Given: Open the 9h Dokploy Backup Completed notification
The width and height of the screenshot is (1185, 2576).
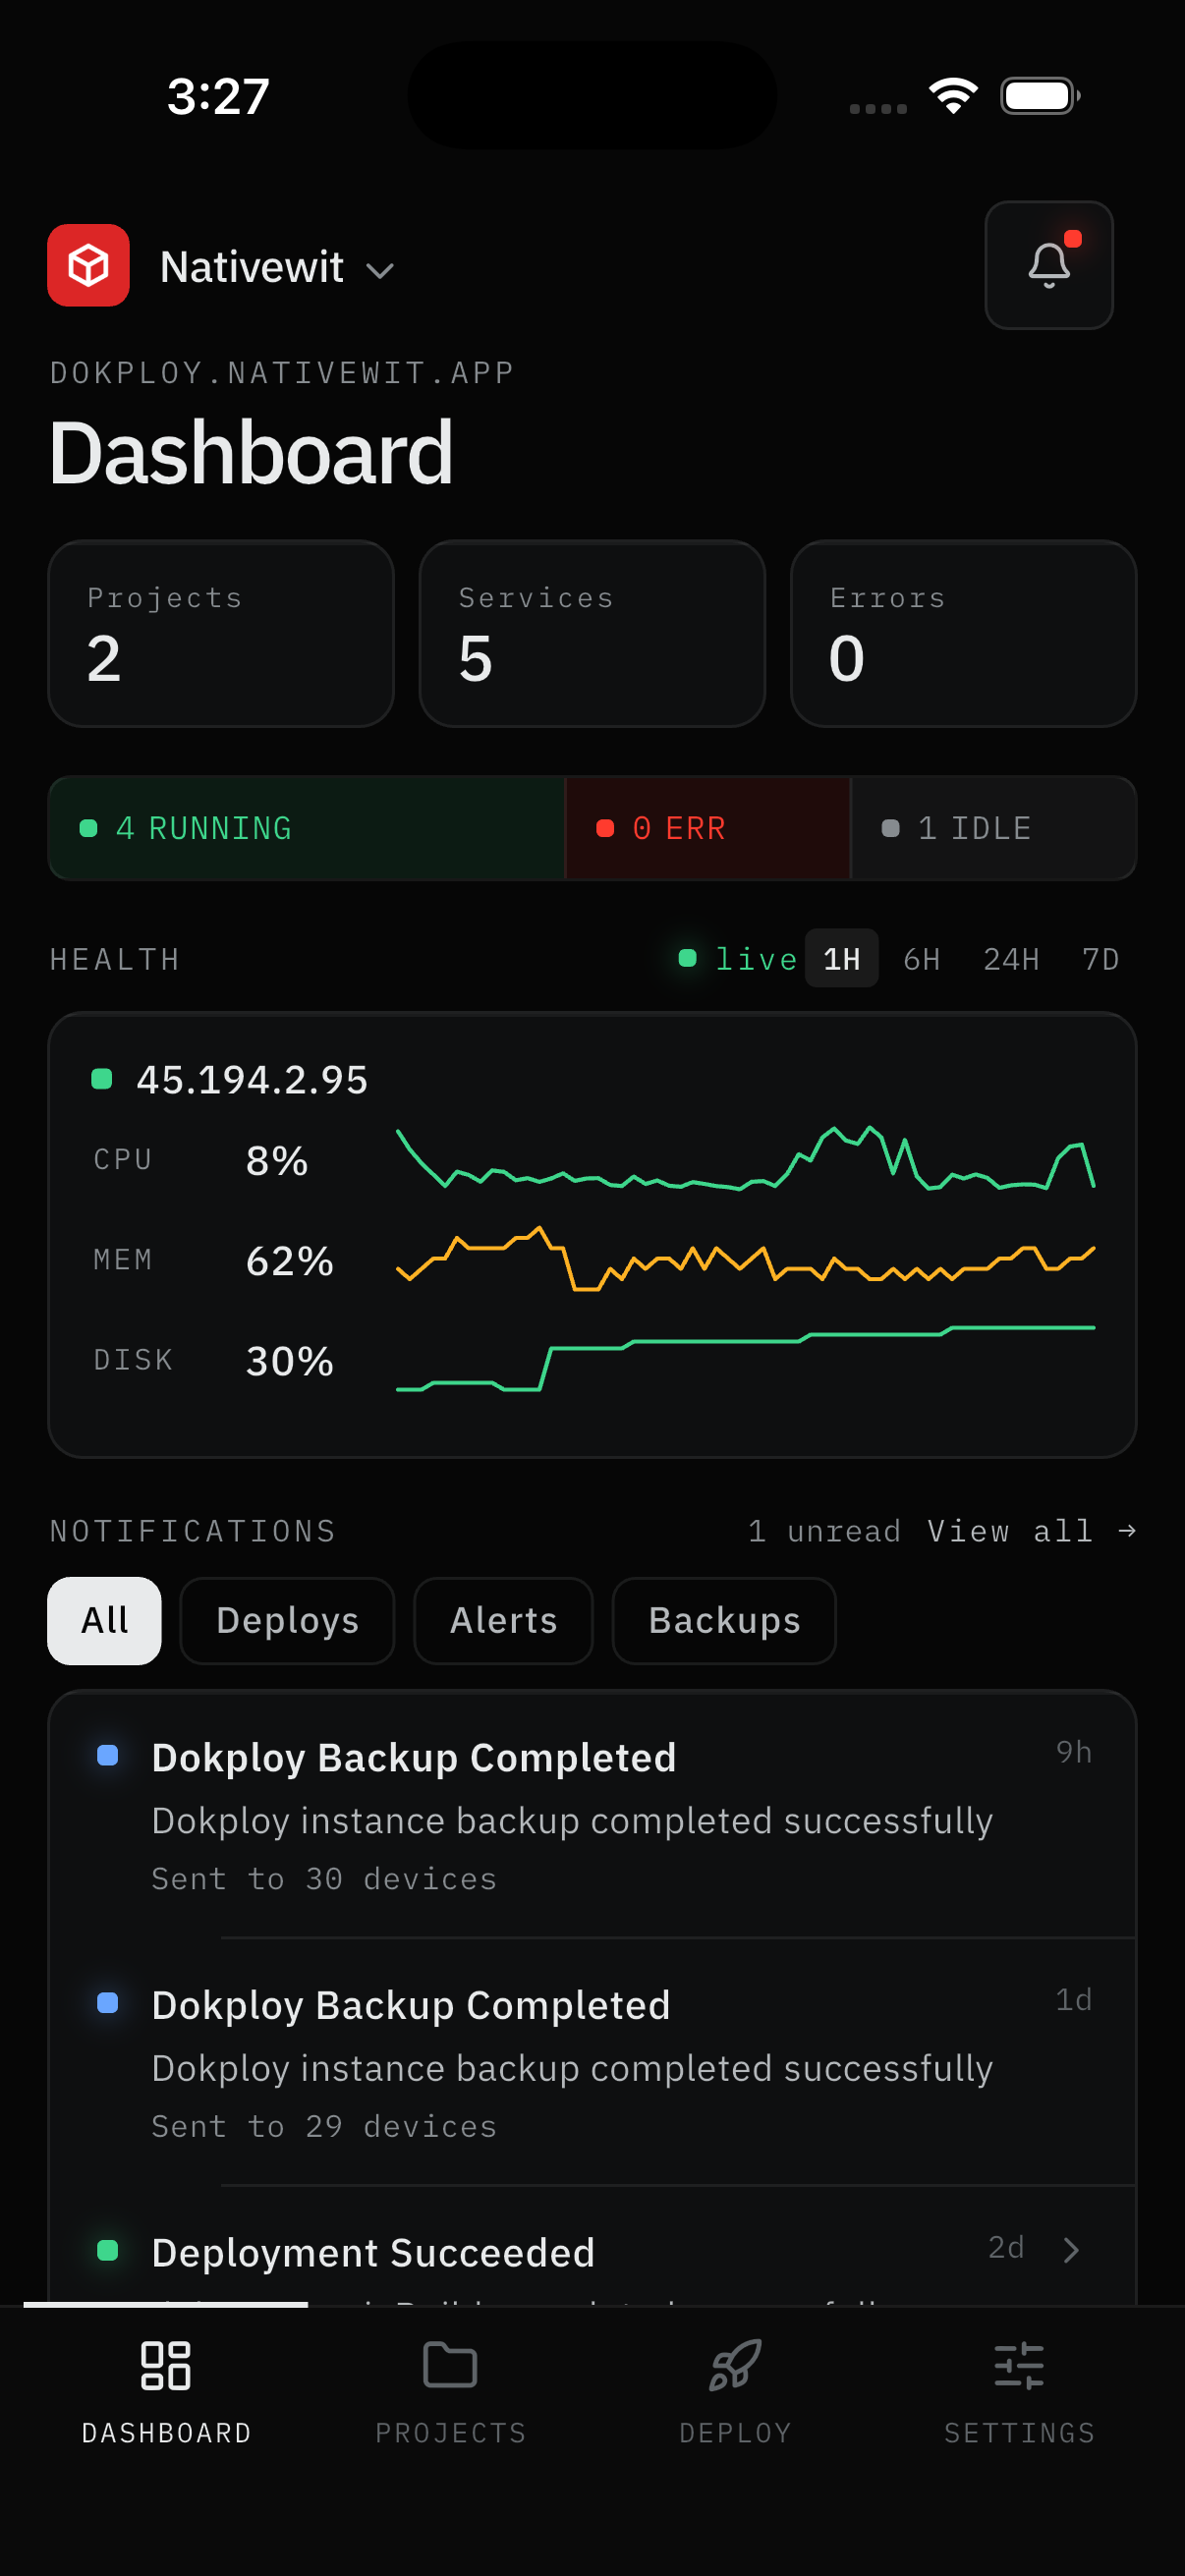Looking at the screenshot, I should 592,1814.
